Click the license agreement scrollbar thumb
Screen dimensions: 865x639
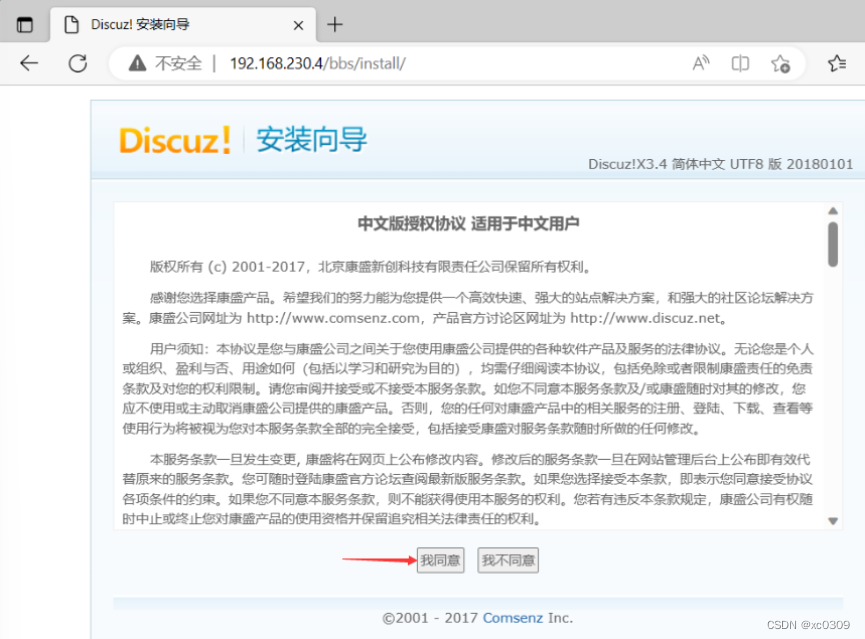click(x=833, y=244)
